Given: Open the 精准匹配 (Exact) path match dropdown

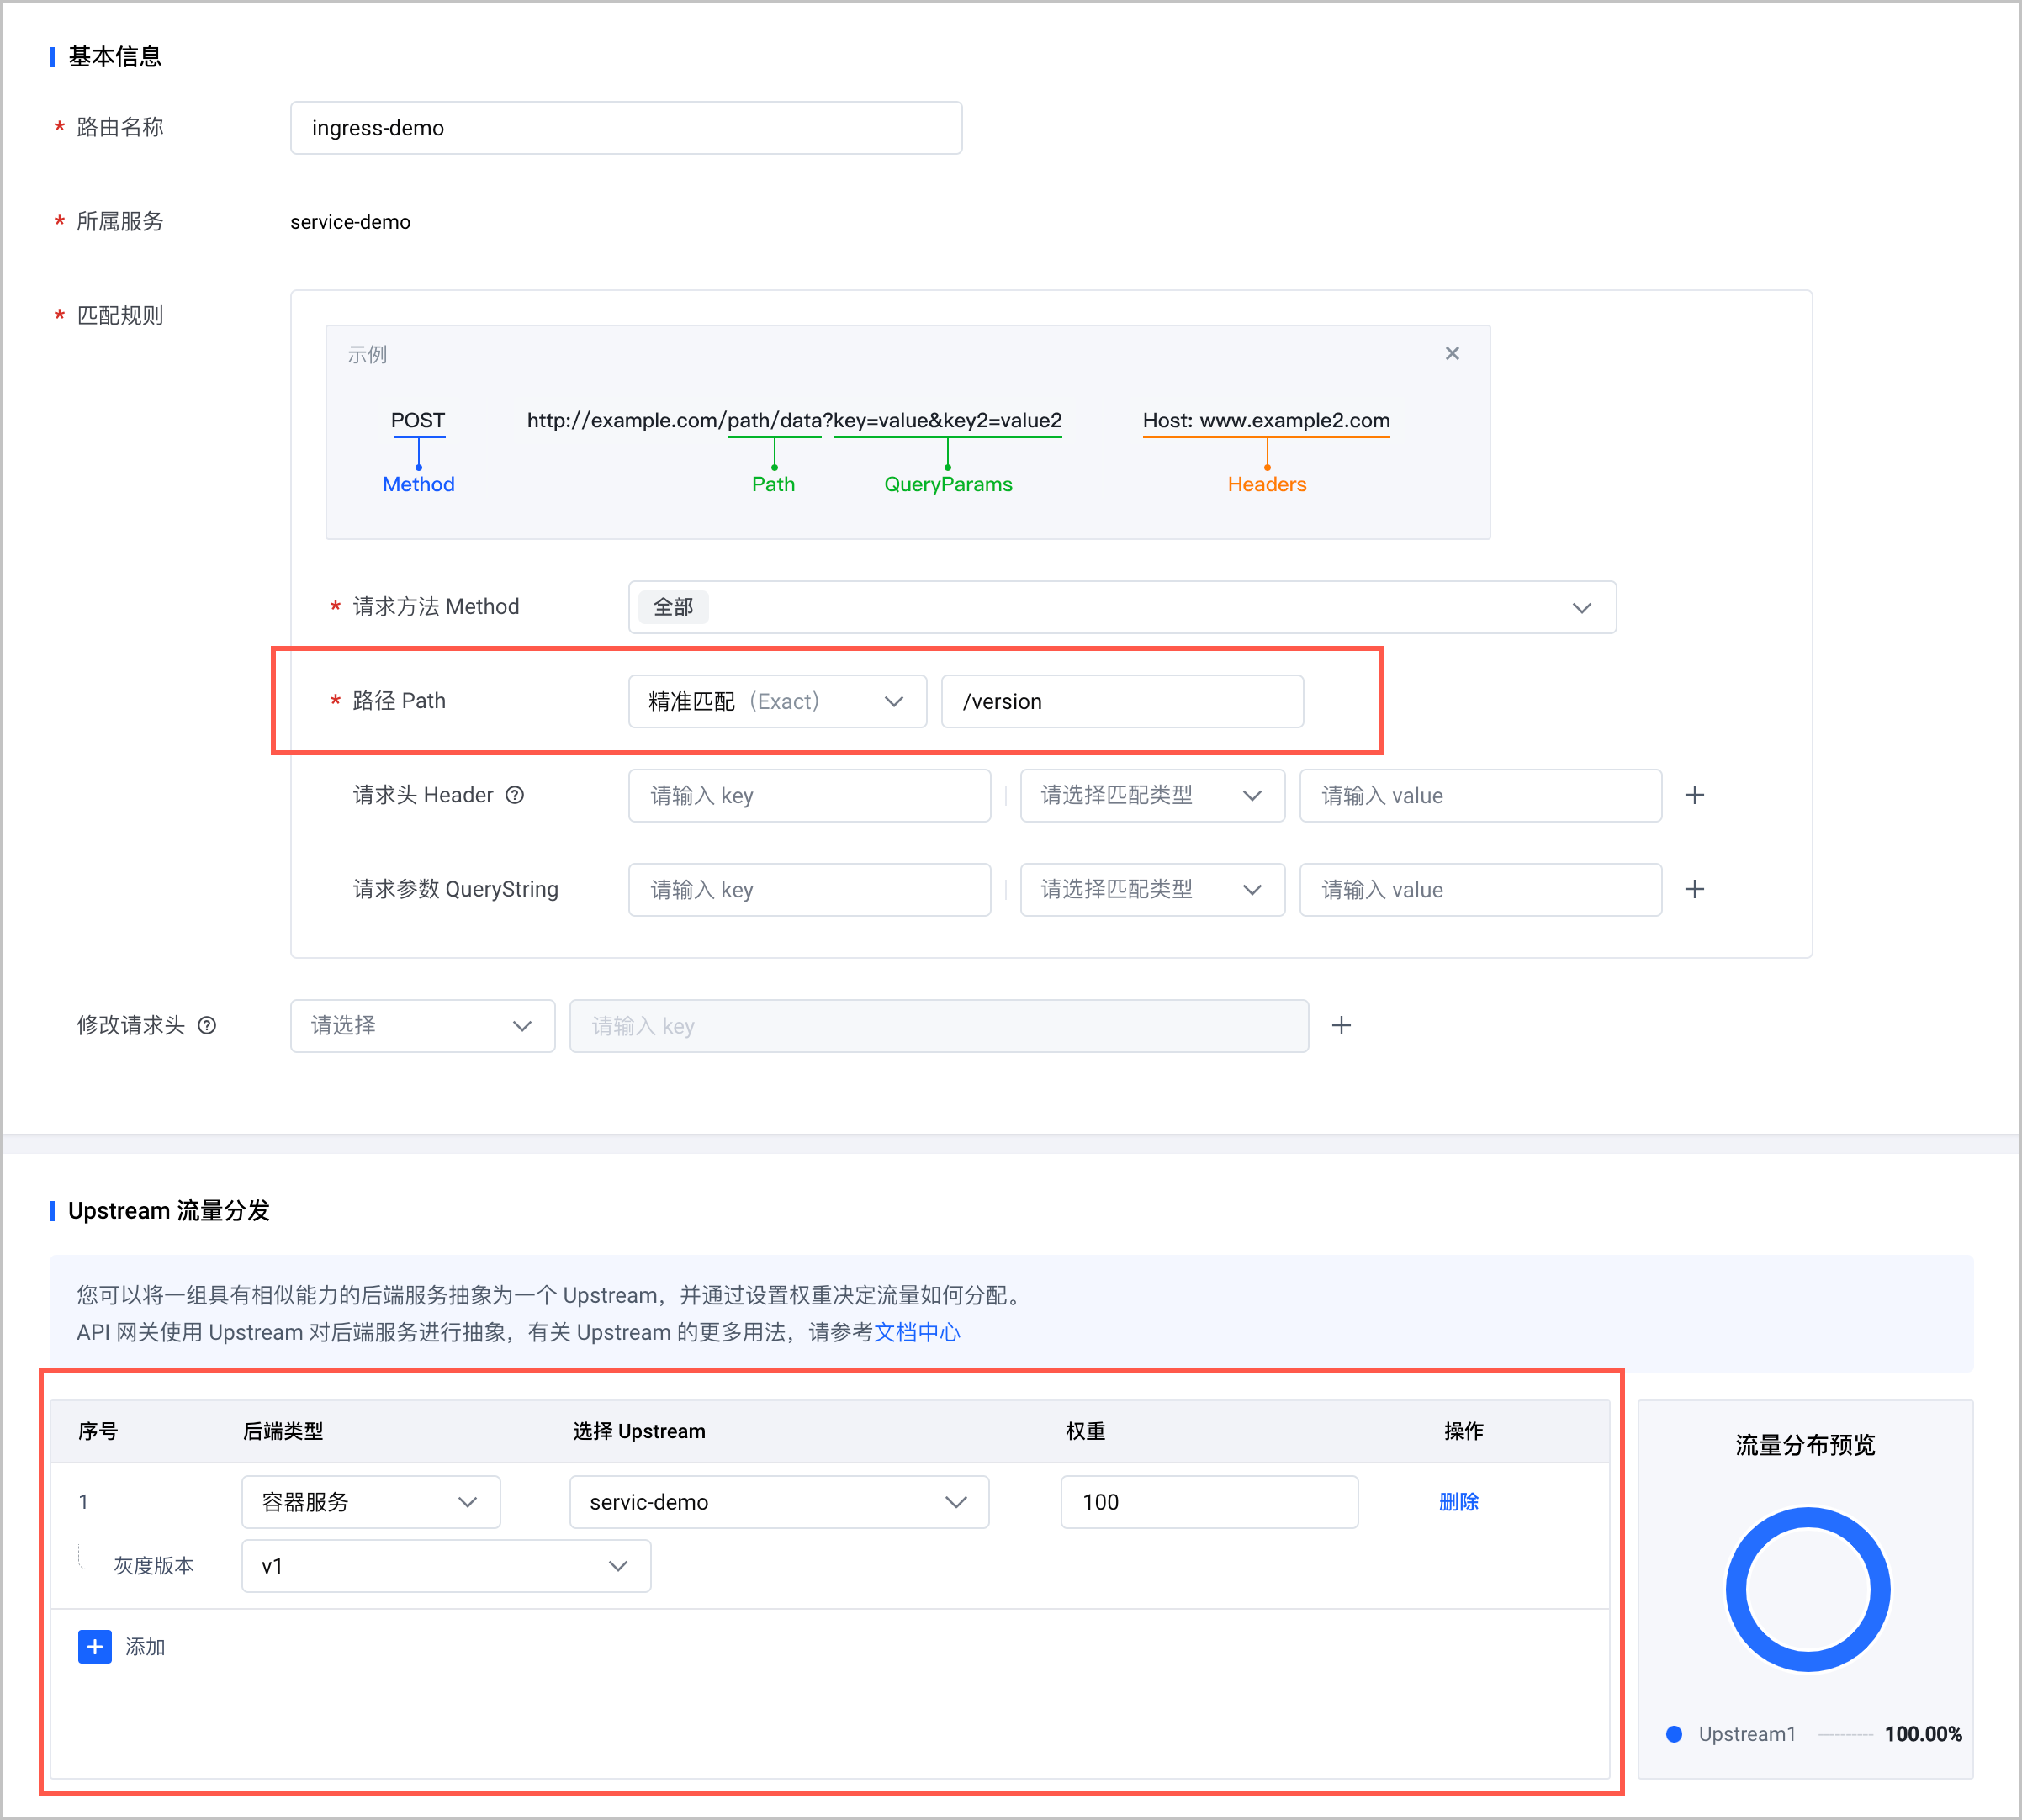Looking at the screenshot, I should 777,701.
